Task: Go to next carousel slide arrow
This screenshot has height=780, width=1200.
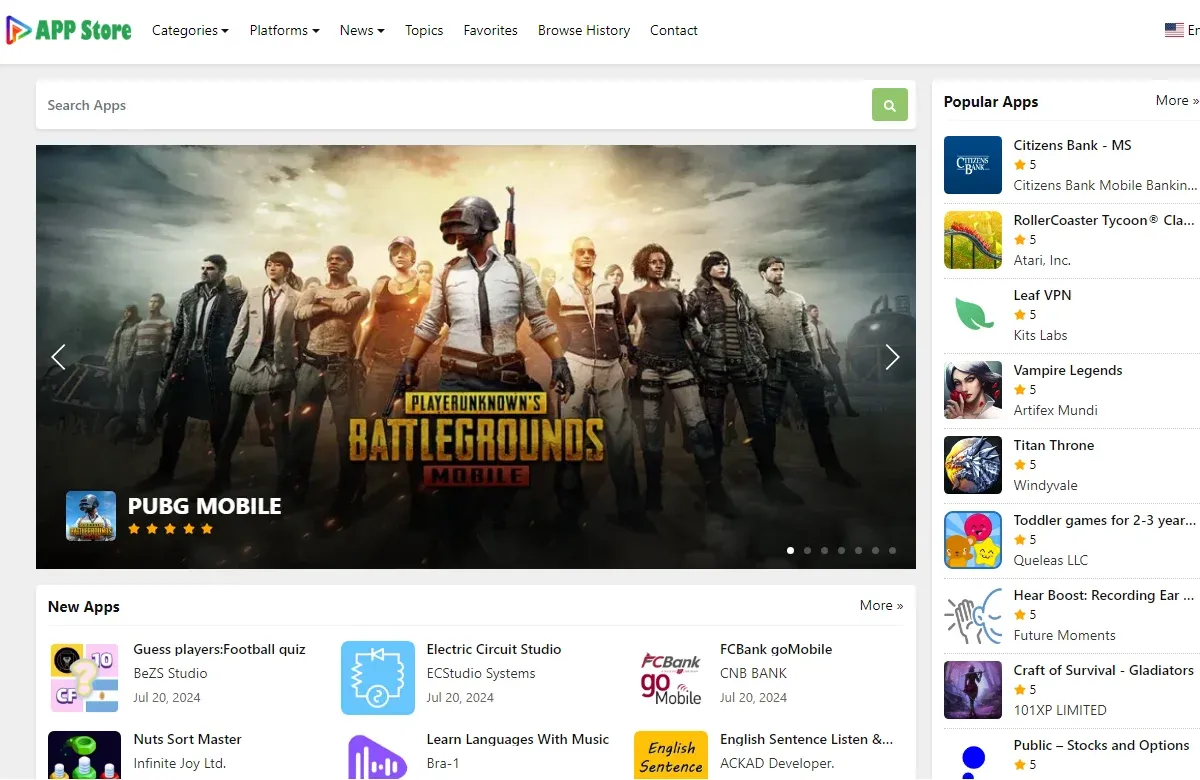Action: pyautogui.click(x=892, y=357)
